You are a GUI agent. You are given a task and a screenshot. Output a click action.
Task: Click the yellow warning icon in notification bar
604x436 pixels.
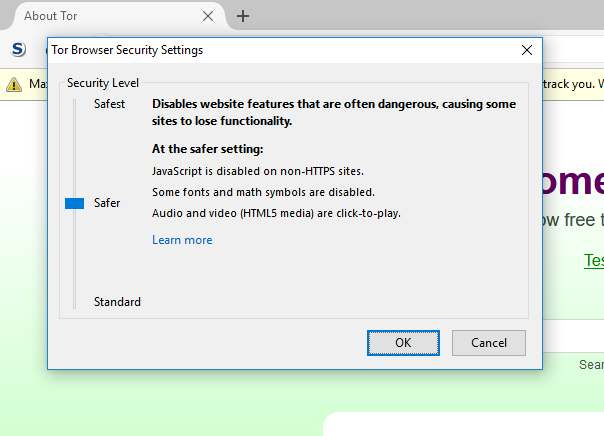(14, 85)
